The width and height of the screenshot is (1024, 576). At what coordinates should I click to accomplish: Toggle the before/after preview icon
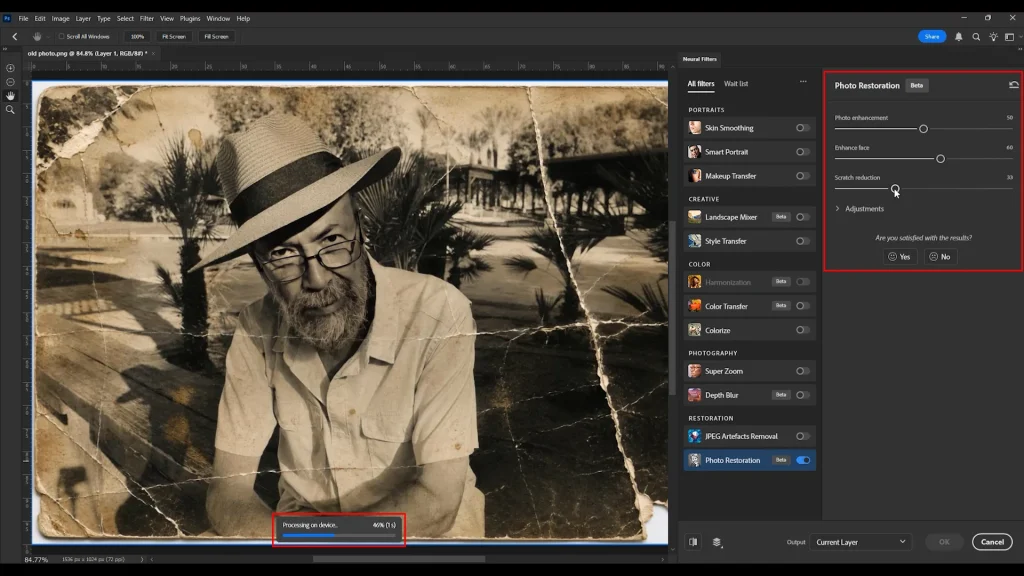(694, 542)
